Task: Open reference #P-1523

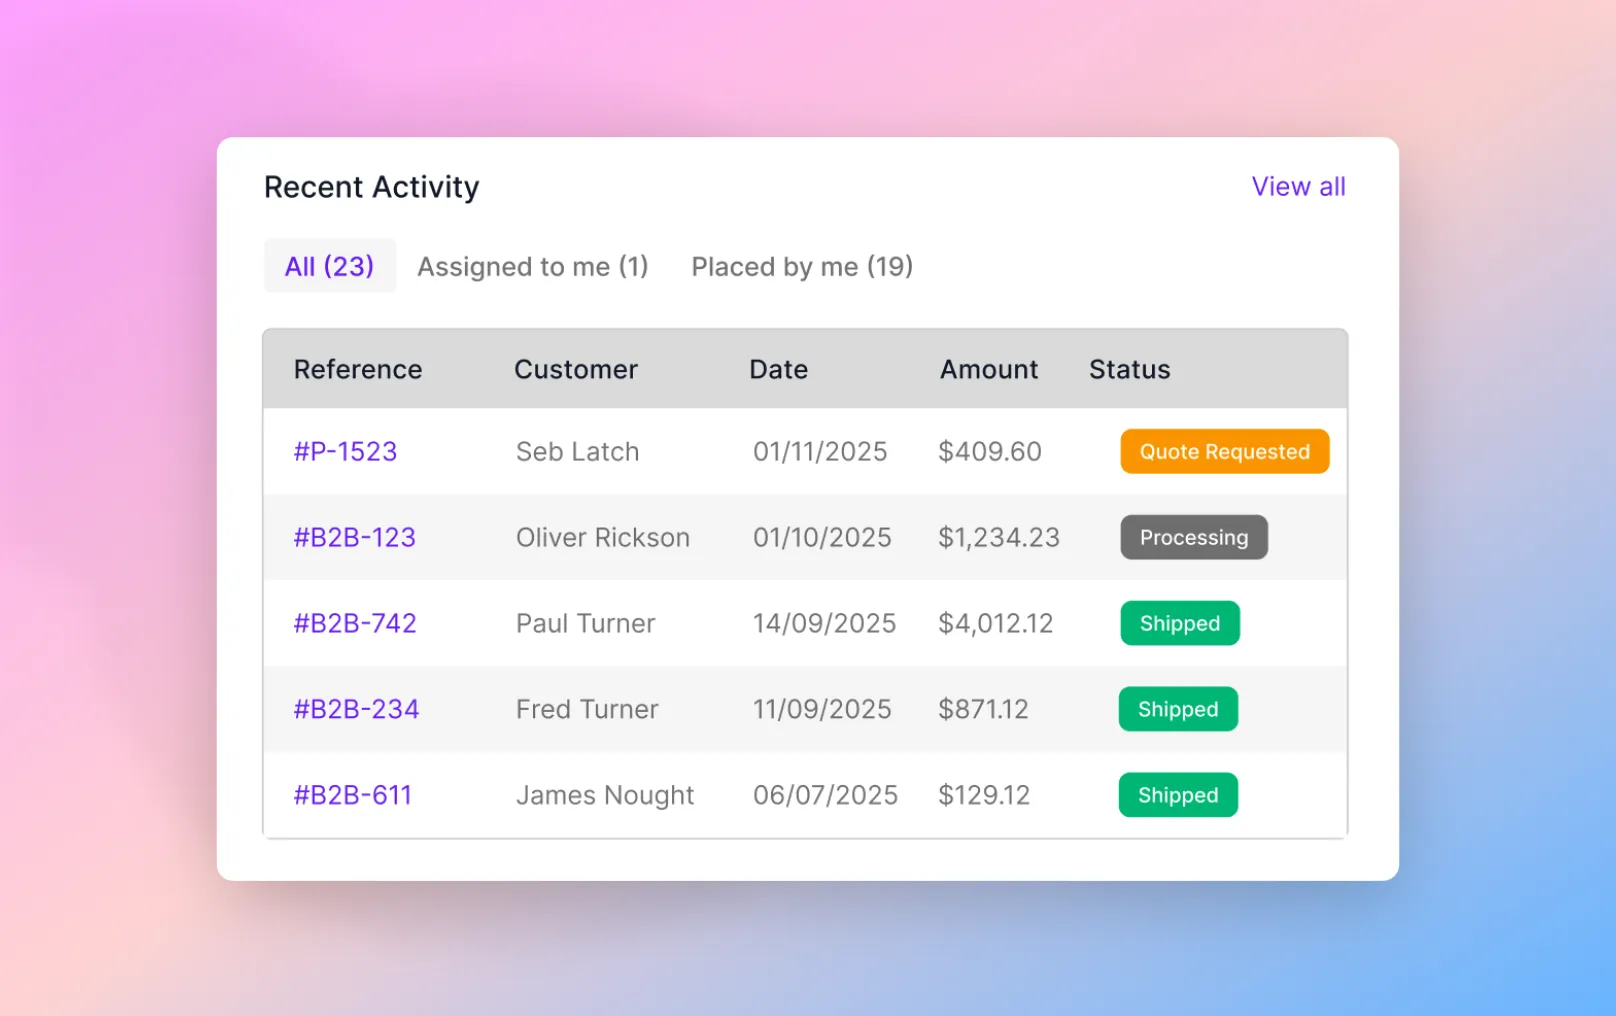Action: coord(345,452)
